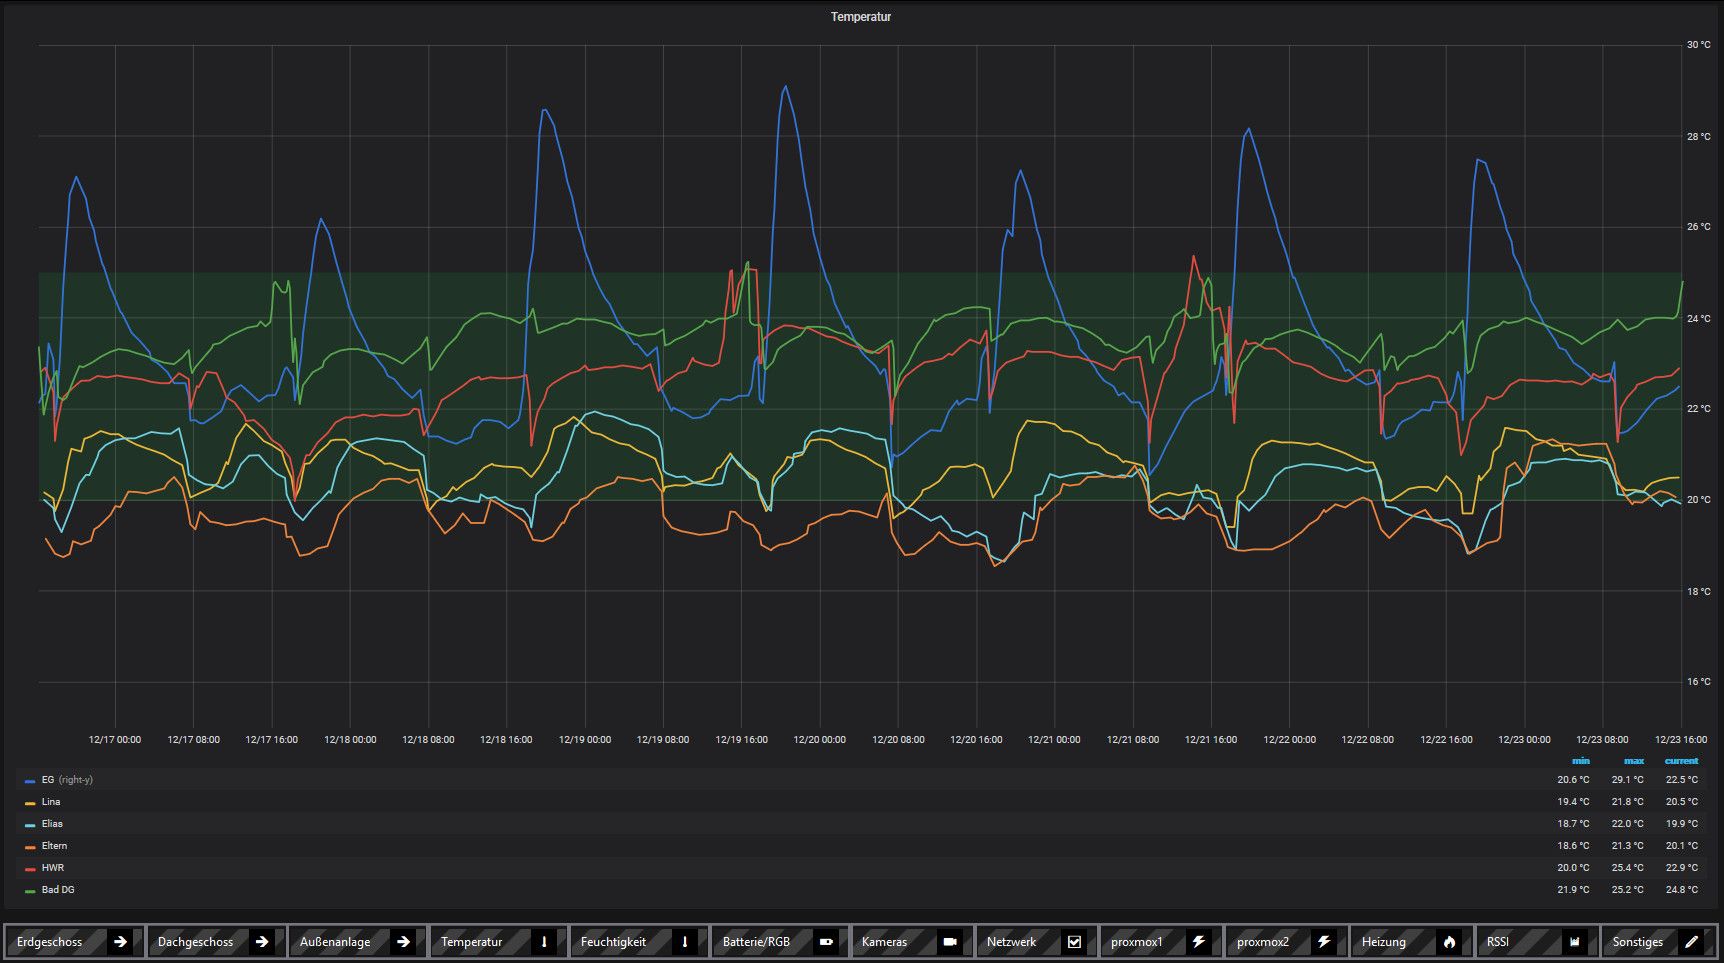Click the lightning bolt icon on the proxmox1 button
Viewport: 1724px width, 963px height.
click(1199, 942)
